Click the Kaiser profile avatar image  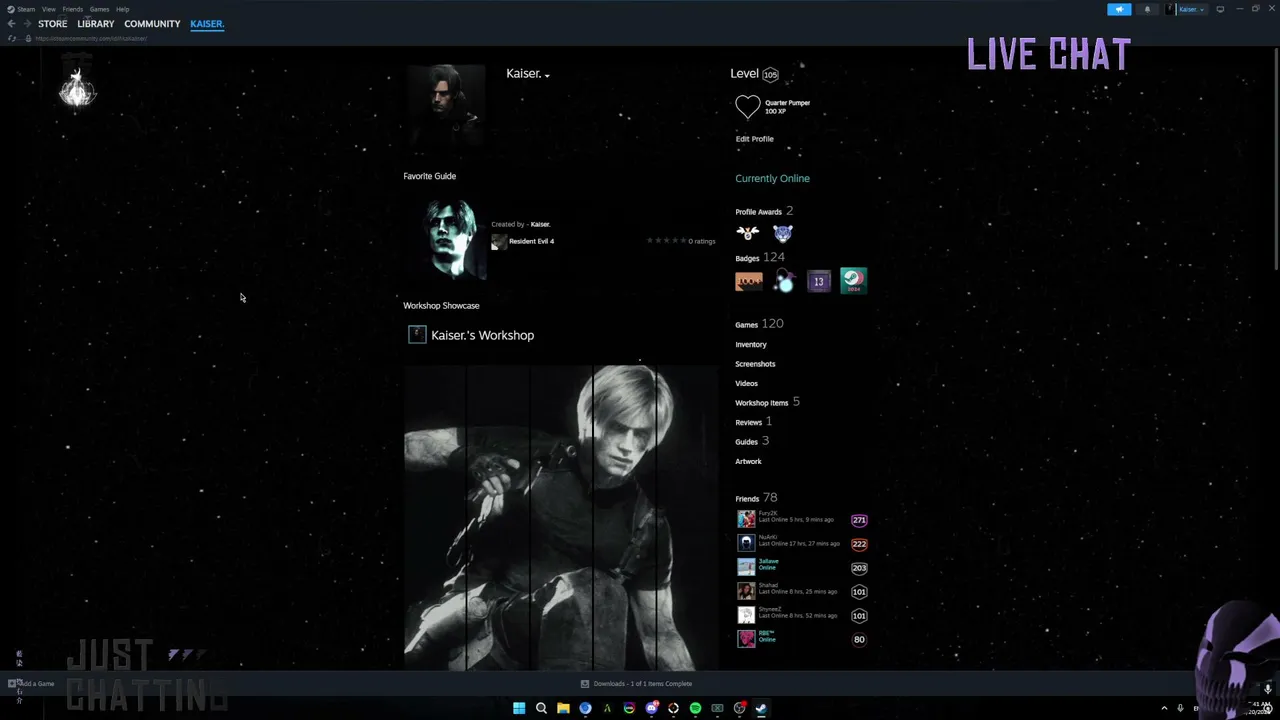(445, 106)
